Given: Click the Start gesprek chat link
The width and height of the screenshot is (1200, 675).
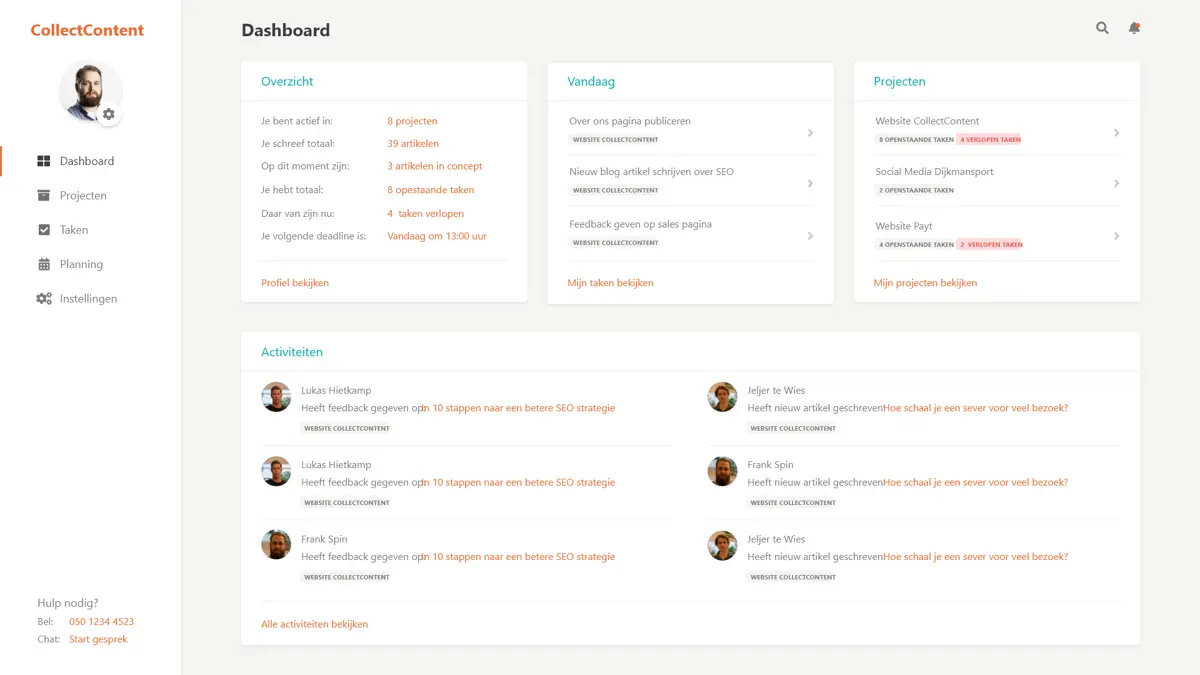Looking at the screenshot, I should coord(98,639).
